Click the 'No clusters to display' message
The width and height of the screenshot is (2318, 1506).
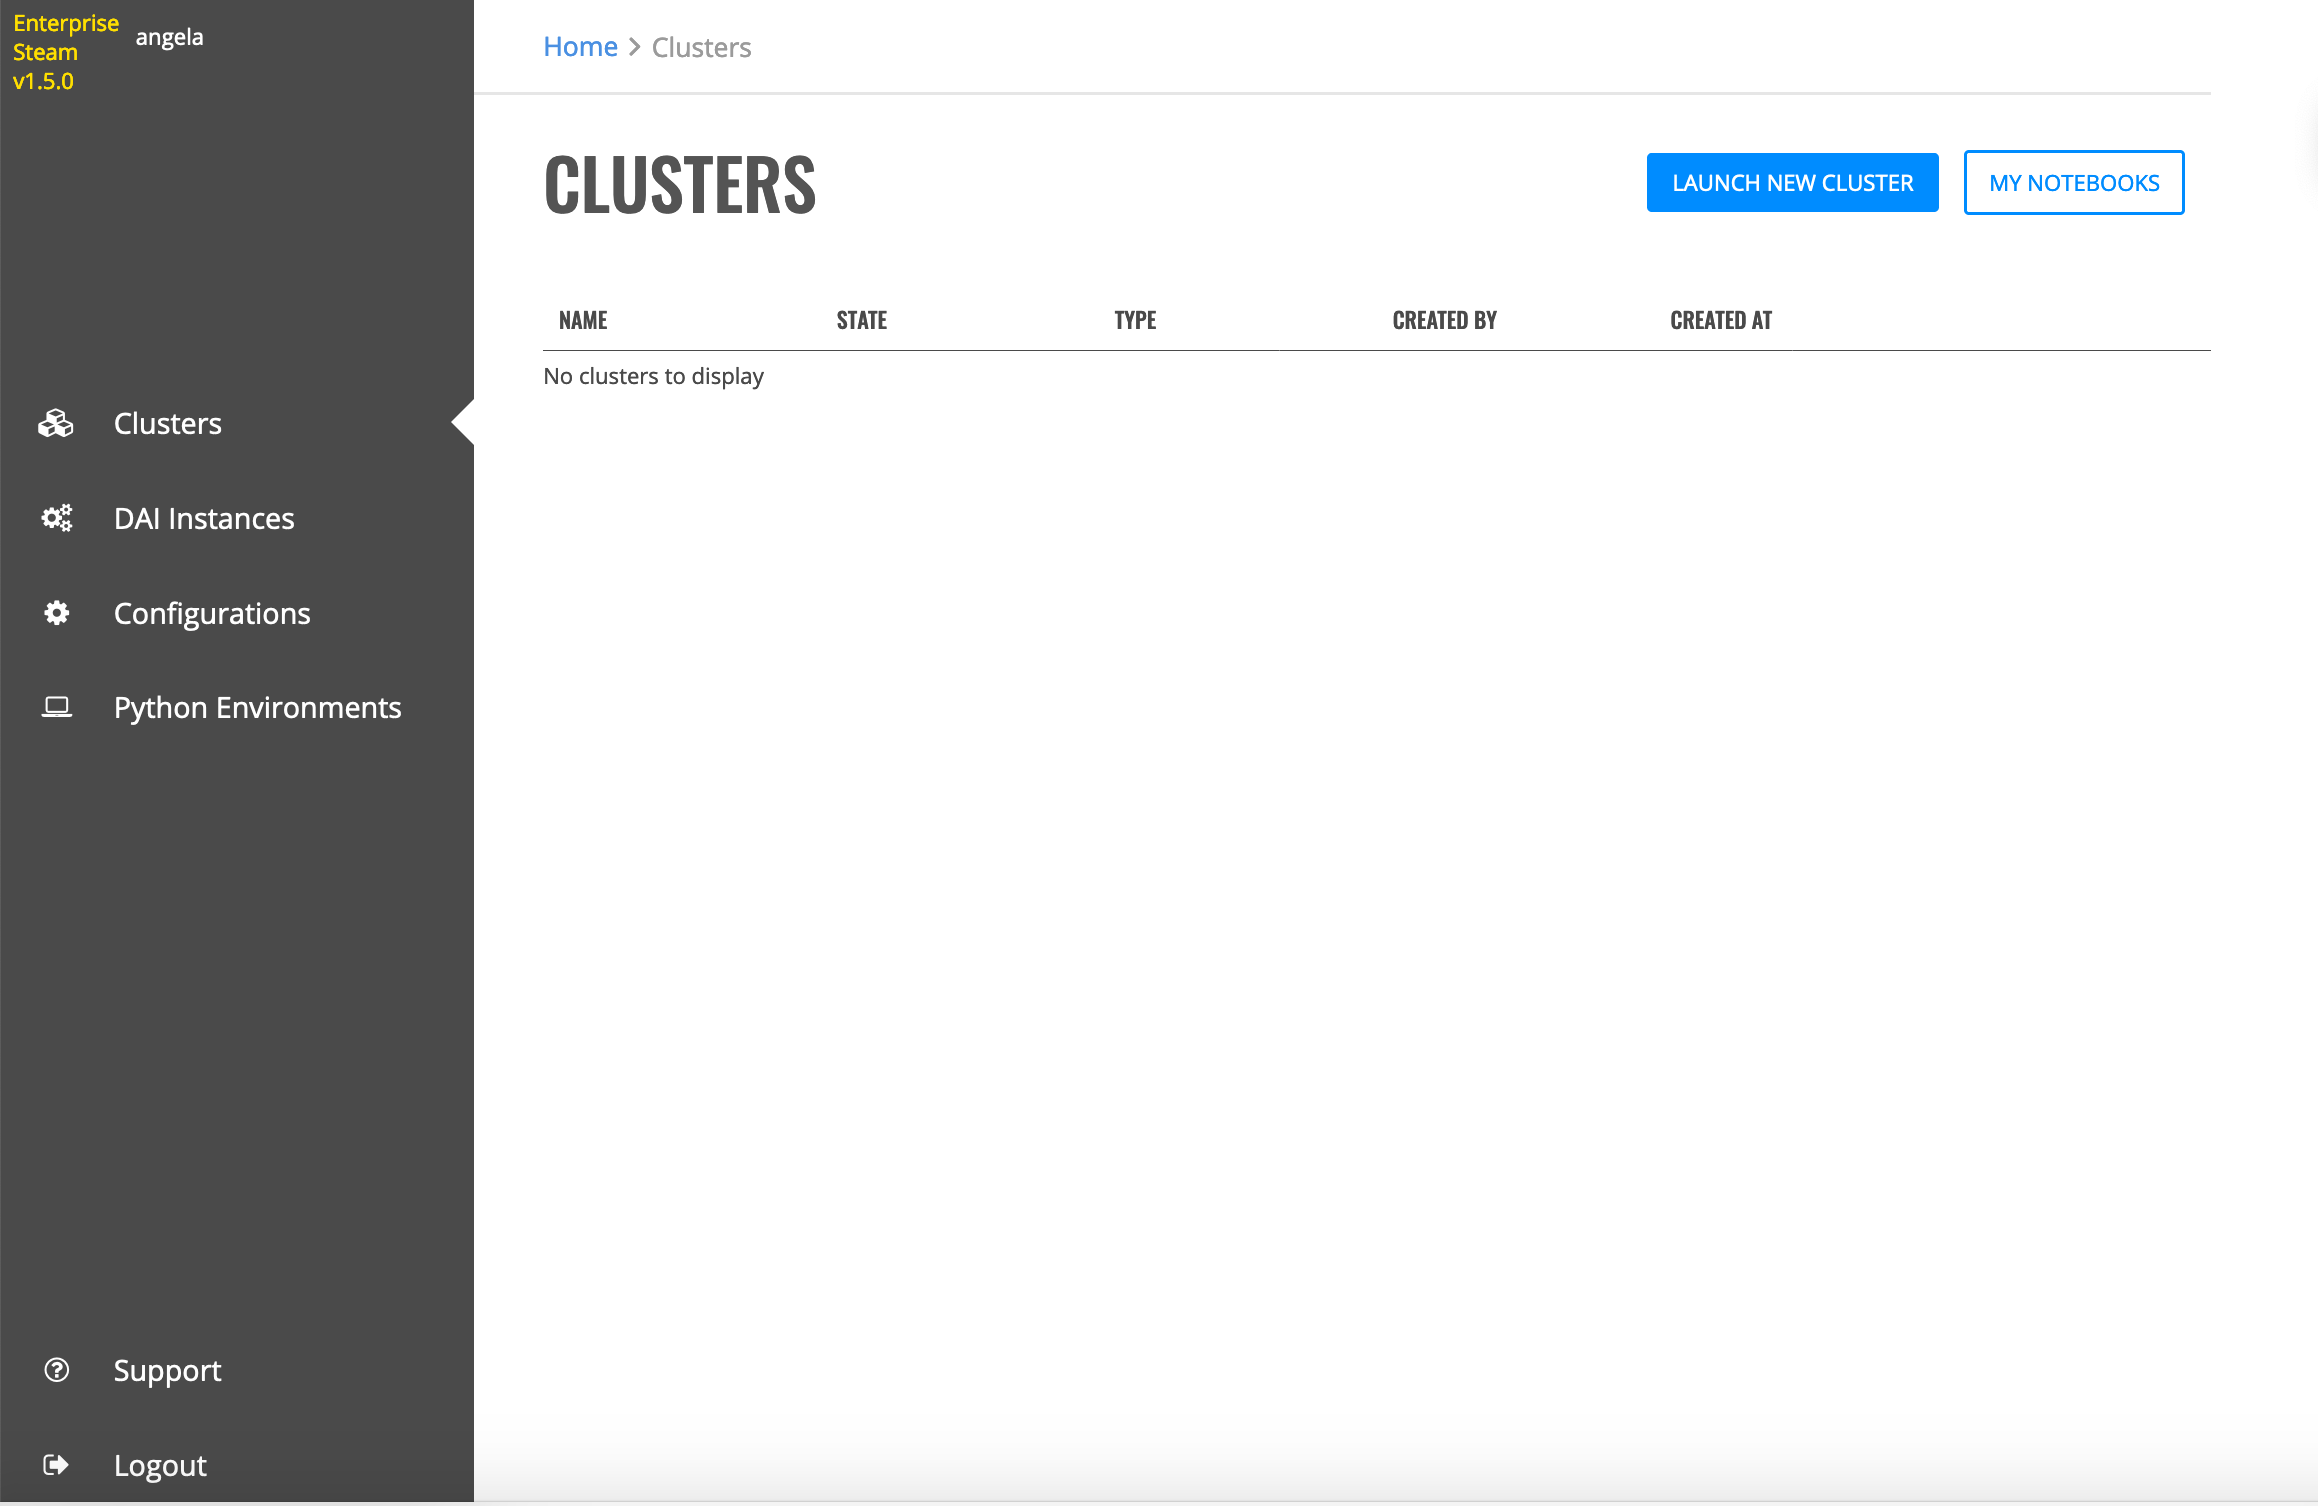[653, 376]
